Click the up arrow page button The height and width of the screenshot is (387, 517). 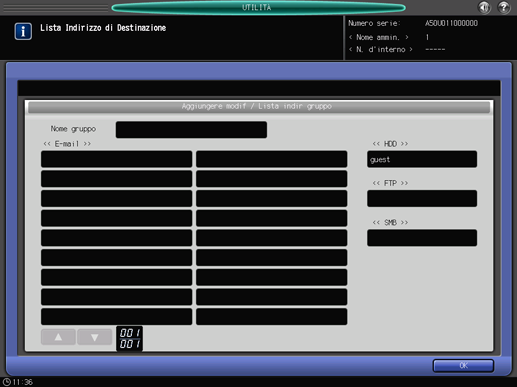coord(58,337)
